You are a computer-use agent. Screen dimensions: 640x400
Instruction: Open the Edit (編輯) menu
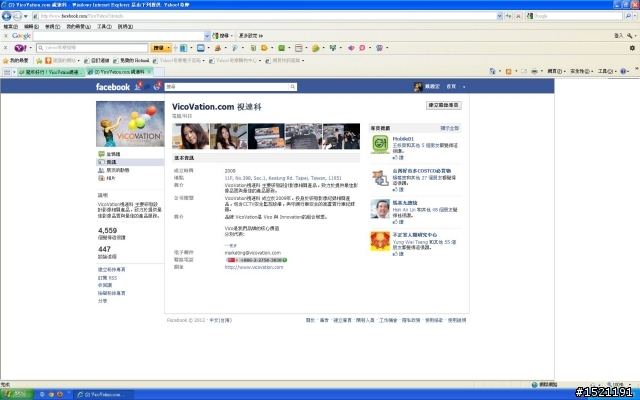31,27
